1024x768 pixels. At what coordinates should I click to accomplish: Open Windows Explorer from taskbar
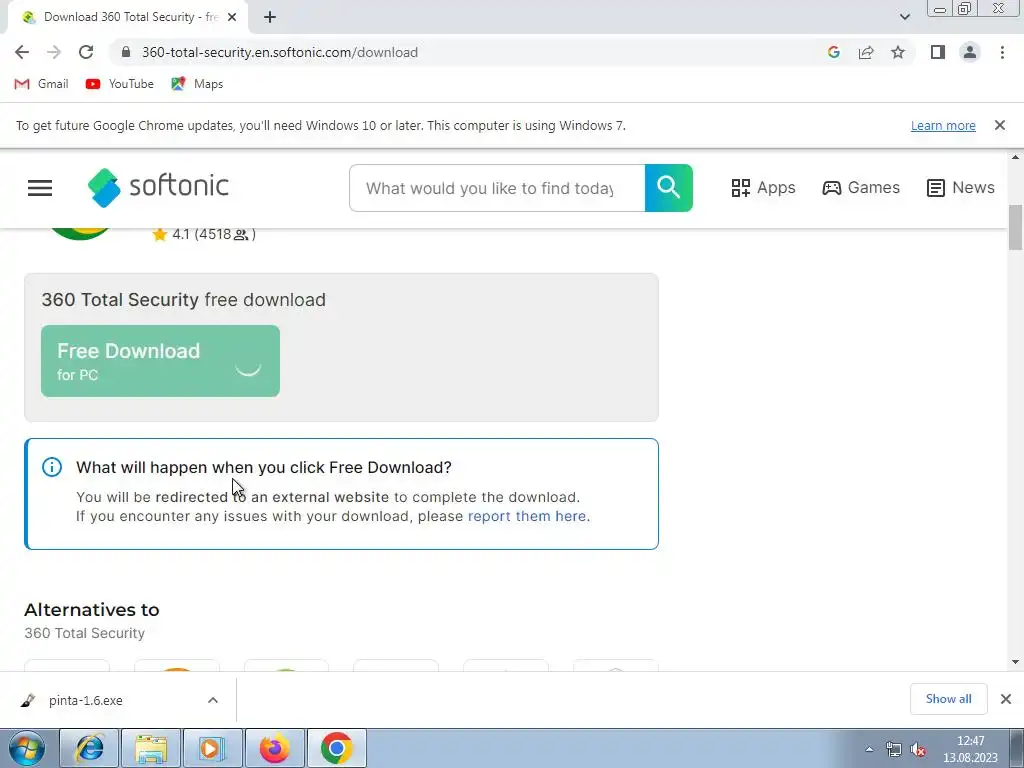click(151, 748)
